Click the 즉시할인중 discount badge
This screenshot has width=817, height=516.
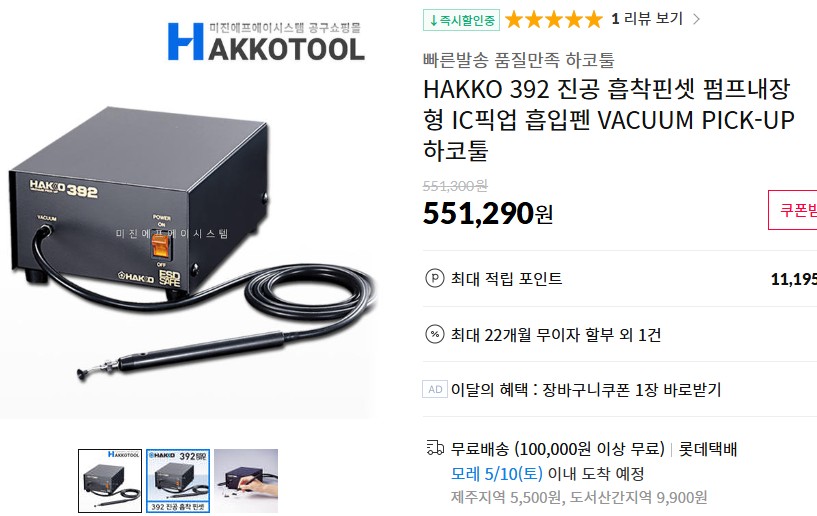461,20
